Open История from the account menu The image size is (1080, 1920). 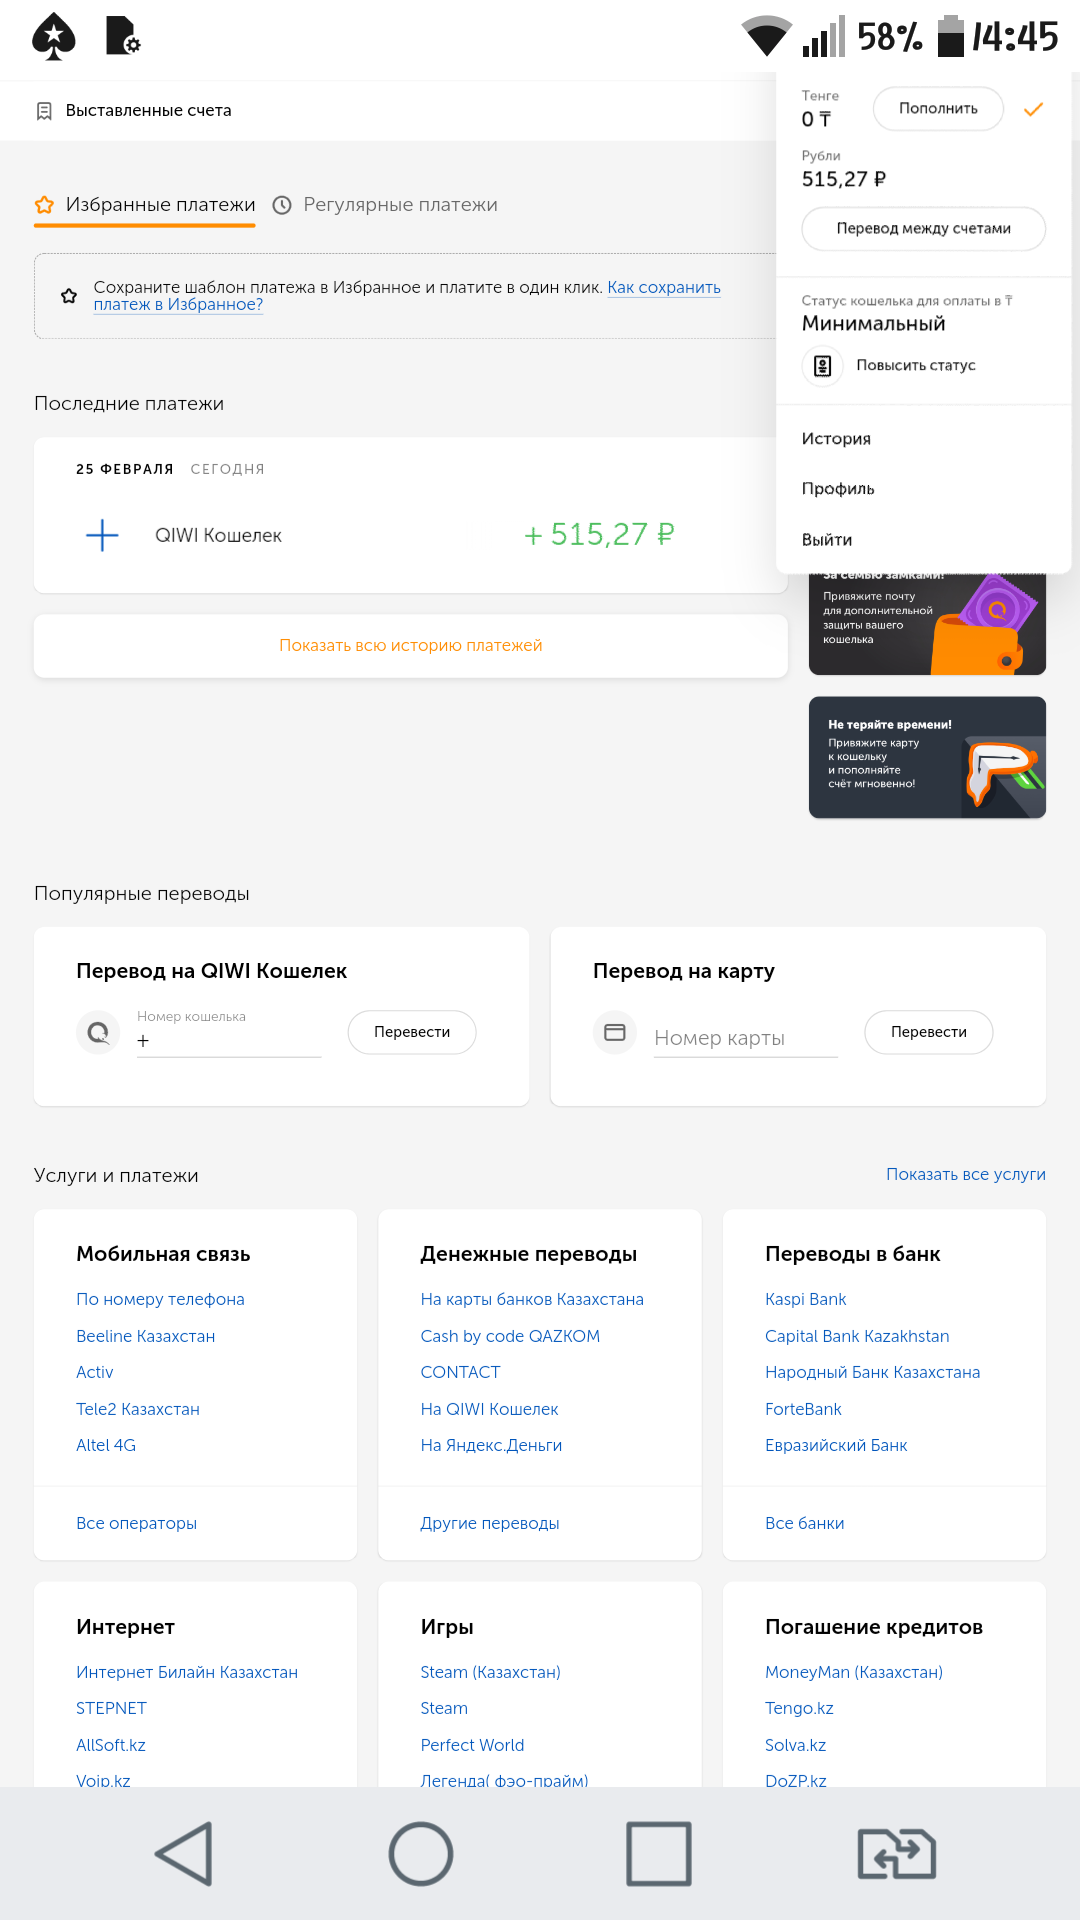(x=836, y=439)
